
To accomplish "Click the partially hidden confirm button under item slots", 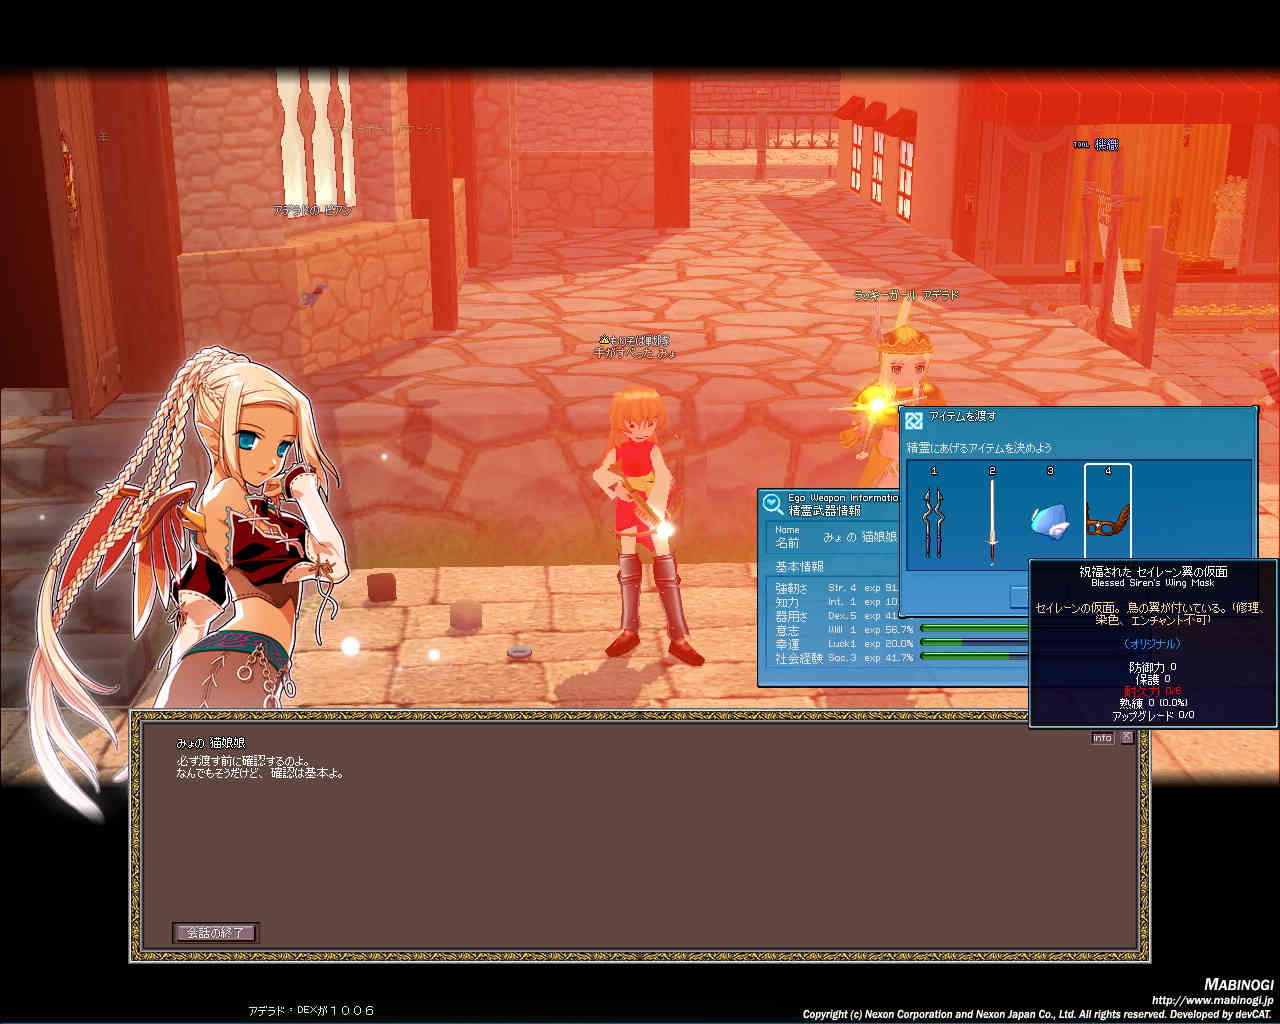I will tap(1019, 597).
